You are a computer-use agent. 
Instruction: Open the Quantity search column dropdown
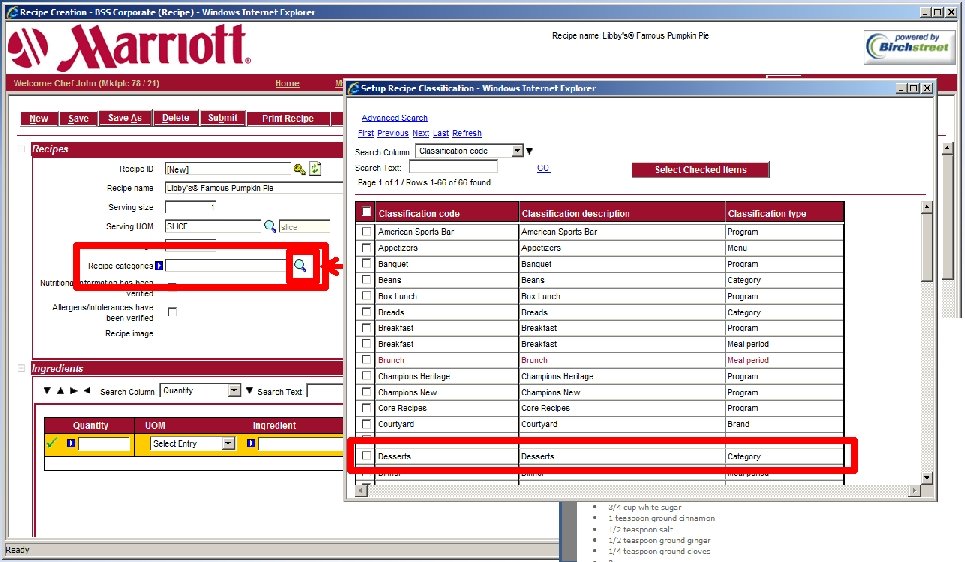(x=234, y=390)
